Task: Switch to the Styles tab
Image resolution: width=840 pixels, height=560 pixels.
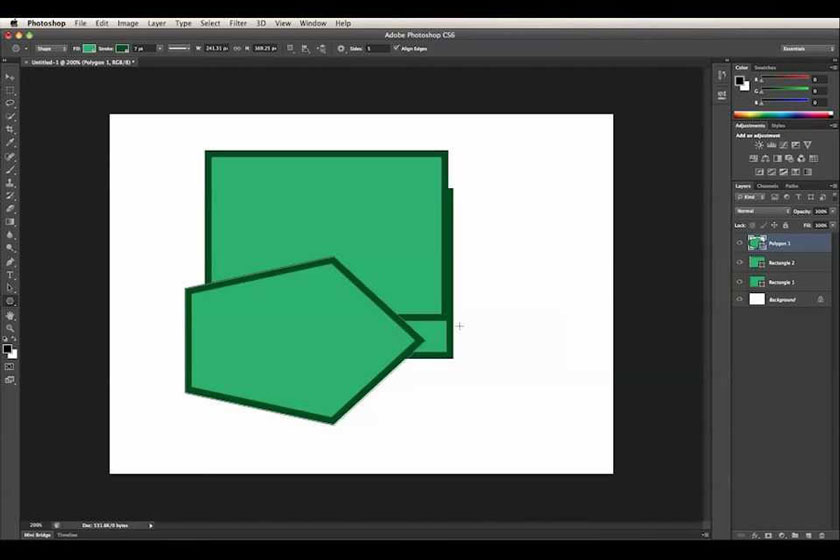Action: click(778, 126)
